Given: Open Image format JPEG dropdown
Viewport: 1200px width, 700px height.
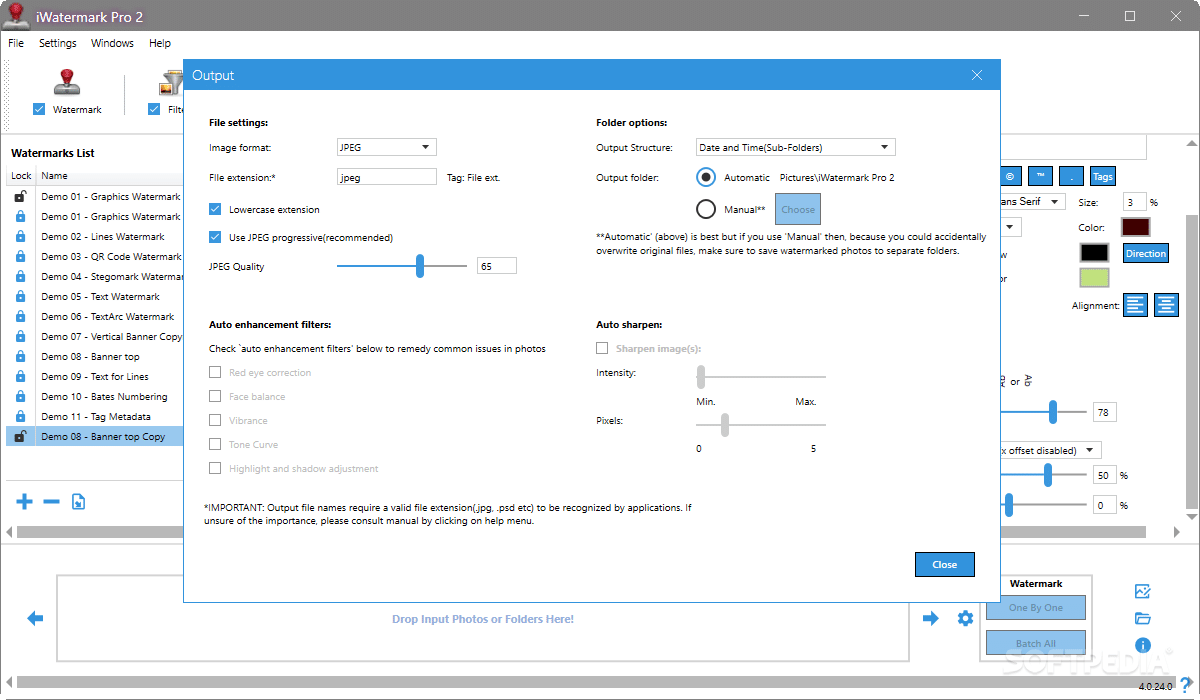Looking at the screenshot, I should pyautogui.click(x=387, y=147).
